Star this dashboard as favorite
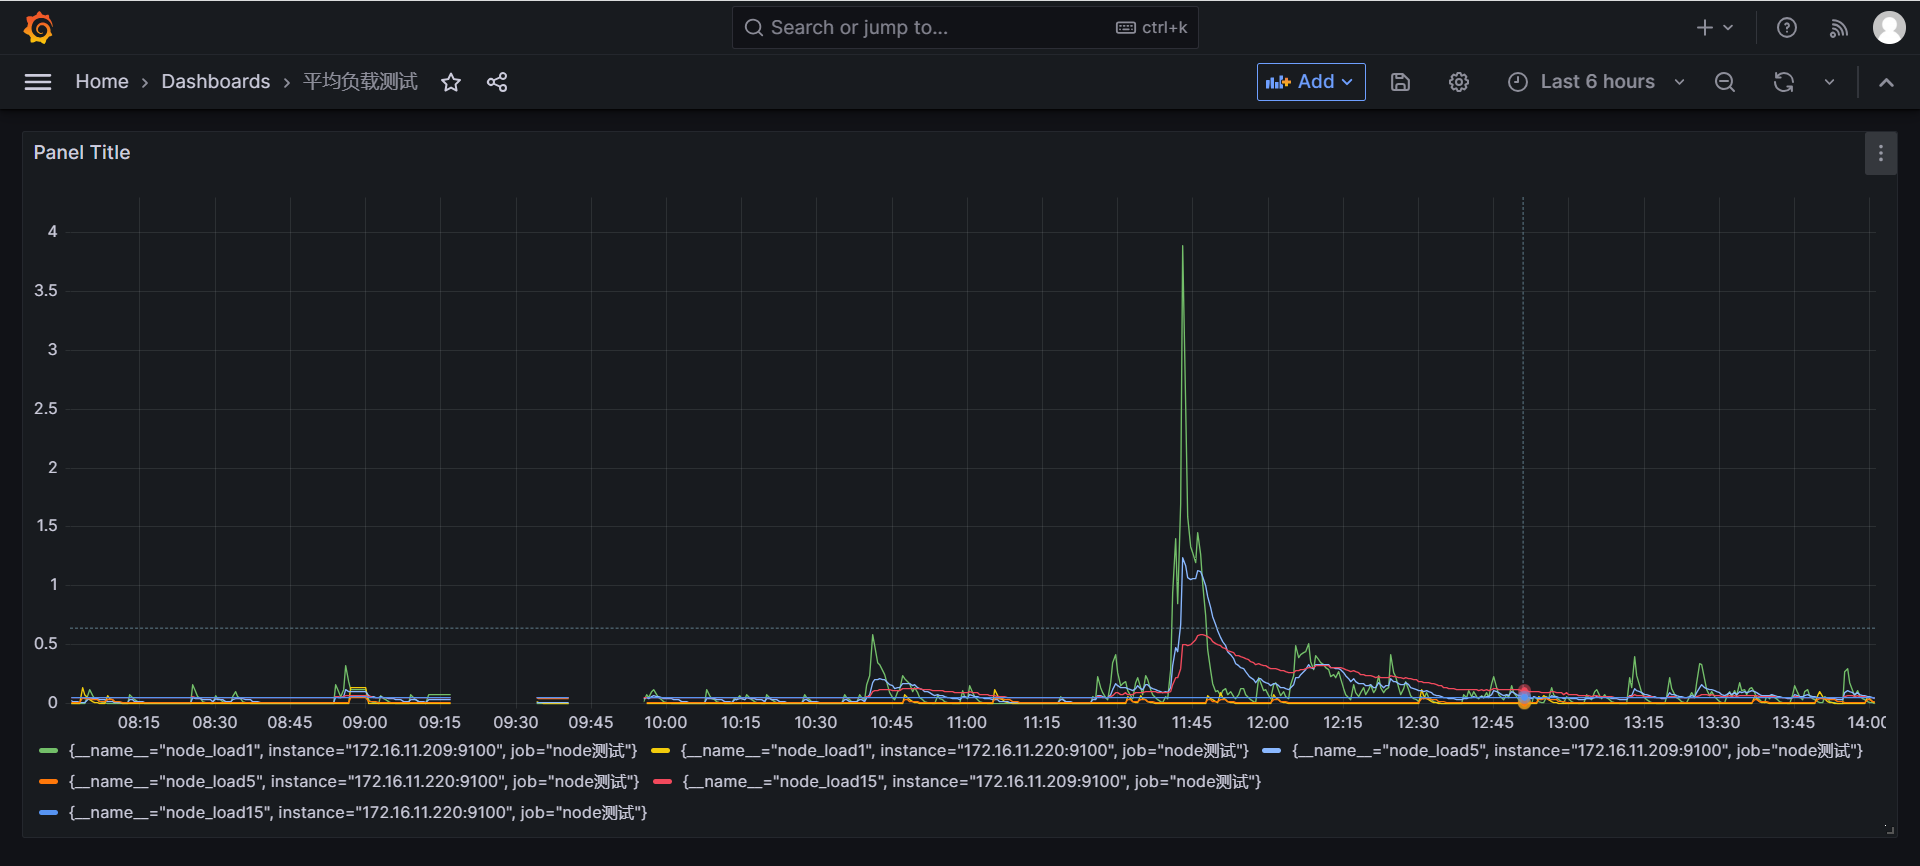The height and width of the screenshot is (866, 1920). point(451,82)
